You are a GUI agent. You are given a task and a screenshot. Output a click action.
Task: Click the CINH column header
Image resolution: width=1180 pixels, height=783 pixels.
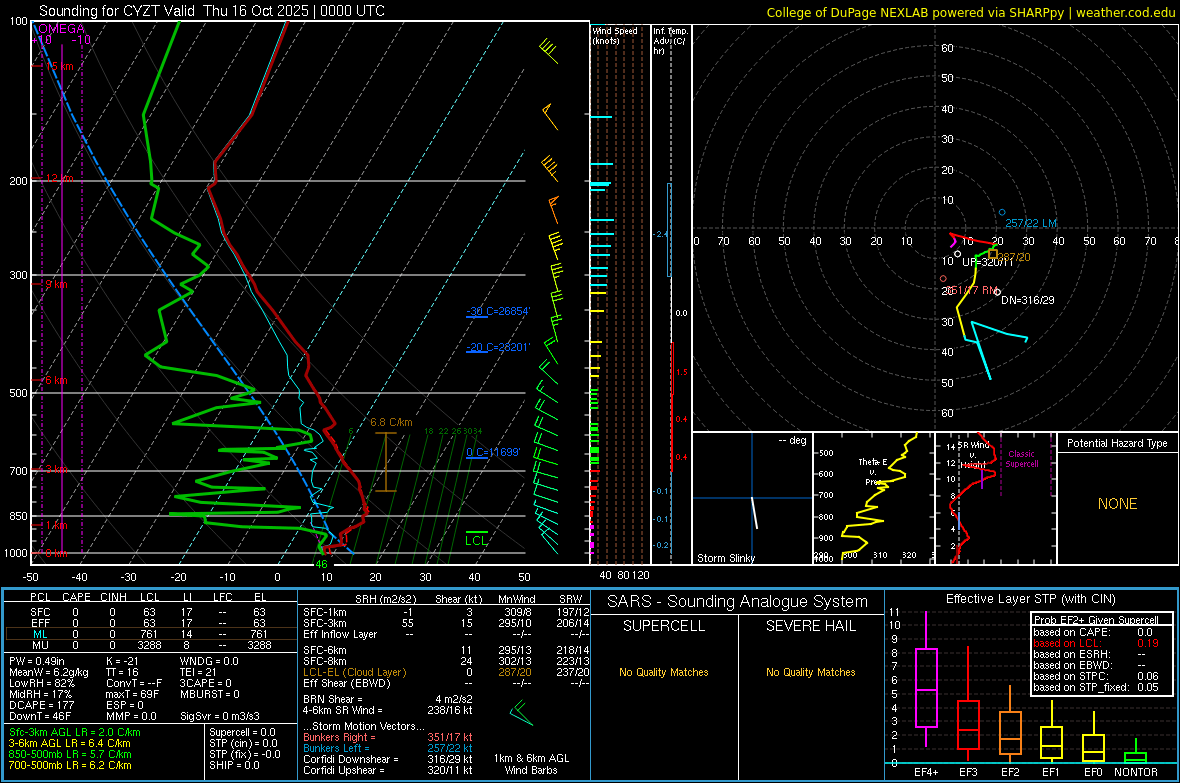click(113, 597)
